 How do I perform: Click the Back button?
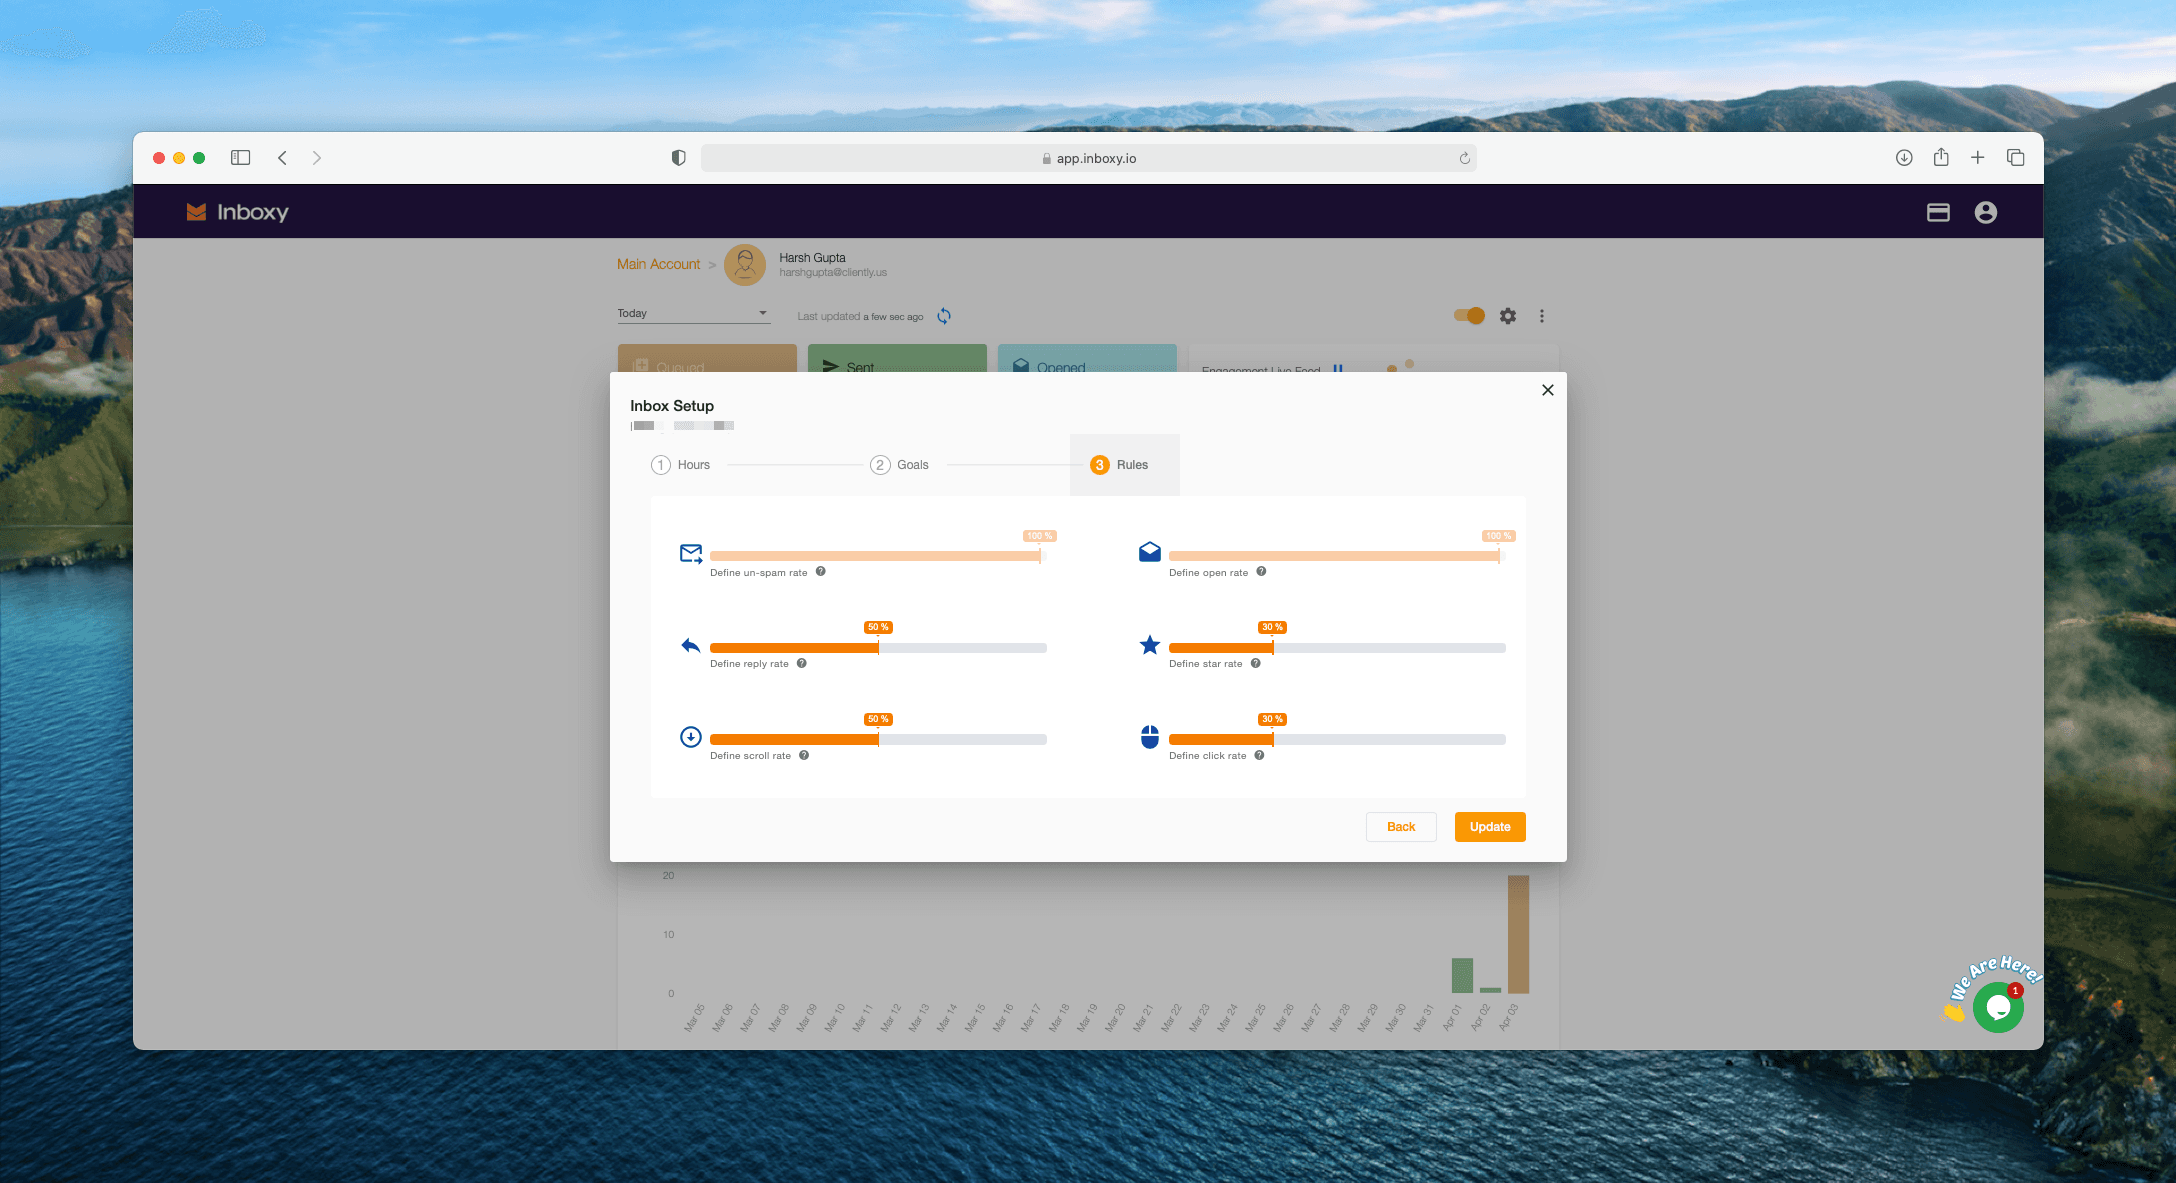(1400, 827)
